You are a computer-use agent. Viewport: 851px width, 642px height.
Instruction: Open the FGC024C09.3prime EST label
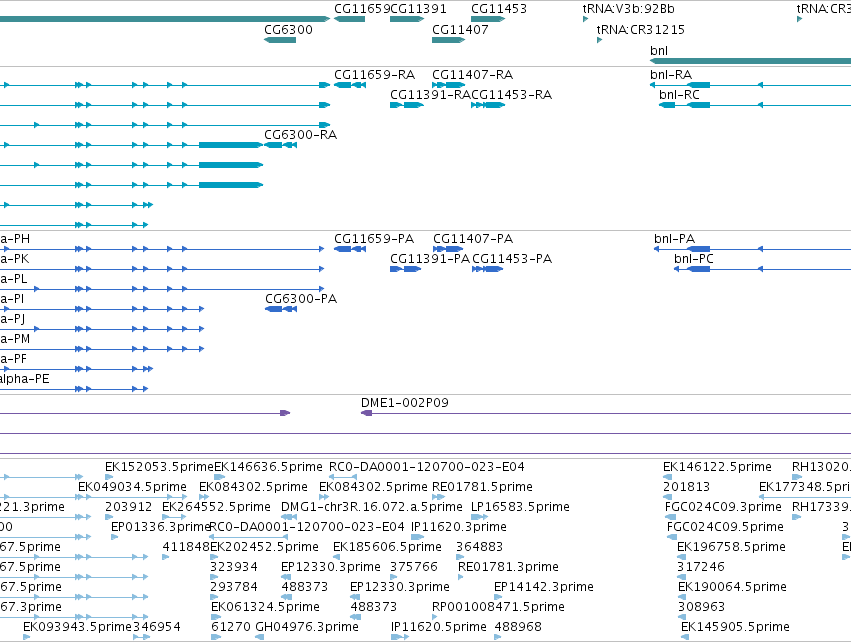click(x=723, y=507)
